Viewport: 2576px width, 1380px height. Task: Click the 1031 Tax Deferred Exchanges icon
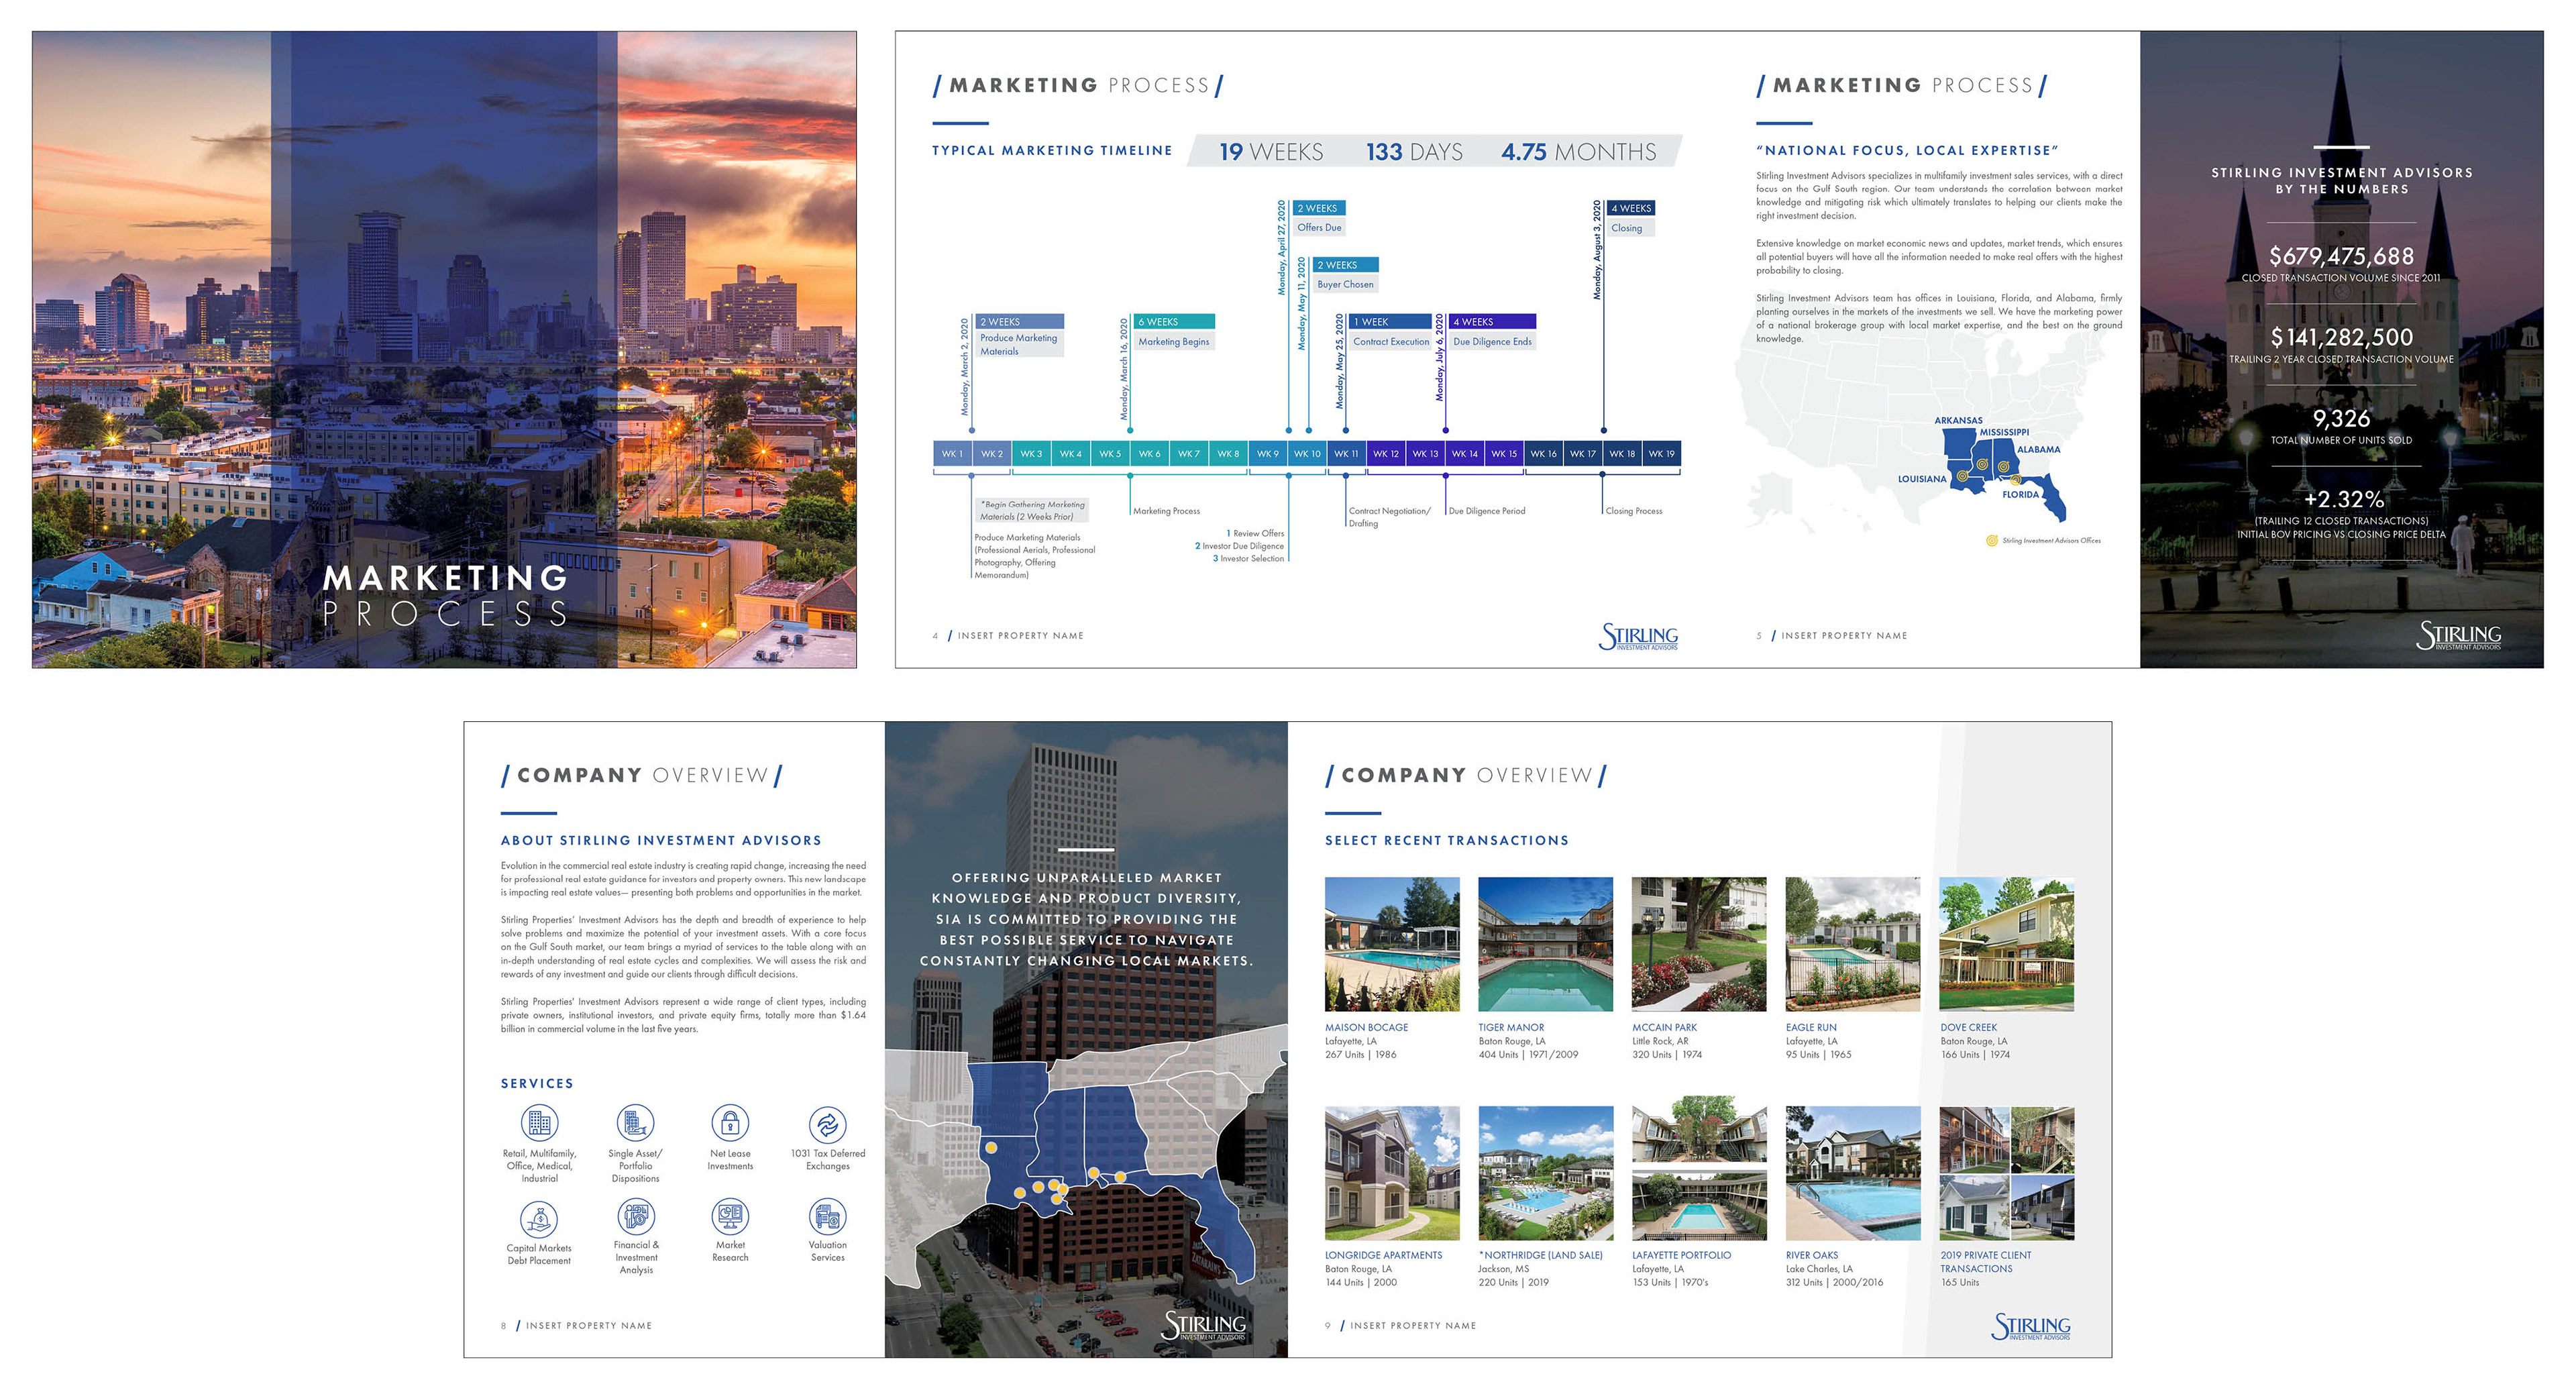point(827,1125)
